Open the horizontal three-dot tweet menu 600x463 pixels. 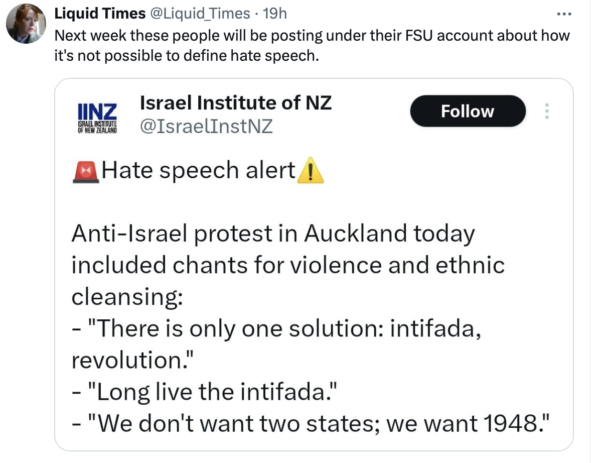click(x=564, y=13)
